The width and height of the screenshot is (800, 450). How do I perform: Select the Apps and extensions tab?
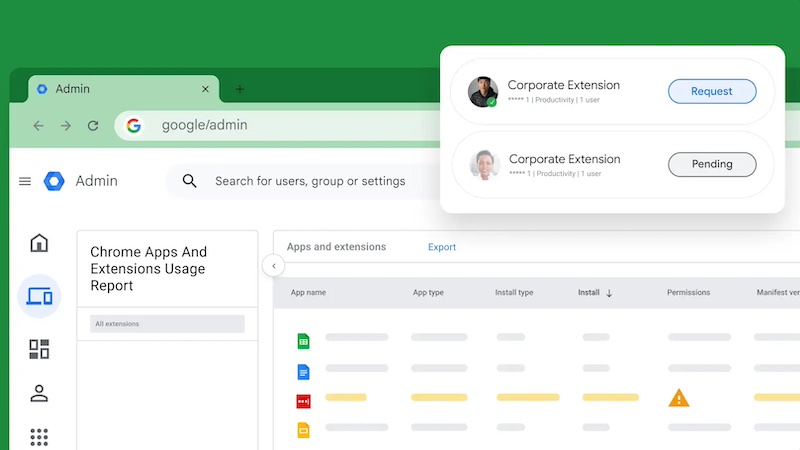336,247
